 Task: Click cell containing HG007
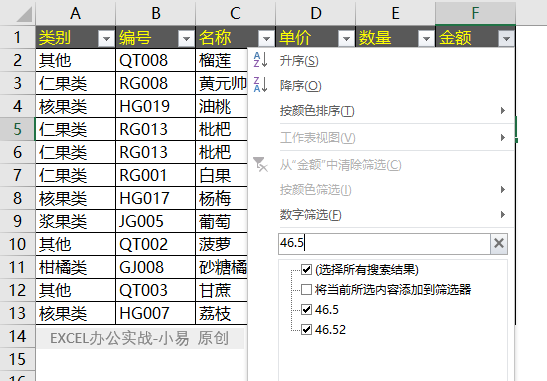coord(156,314)
